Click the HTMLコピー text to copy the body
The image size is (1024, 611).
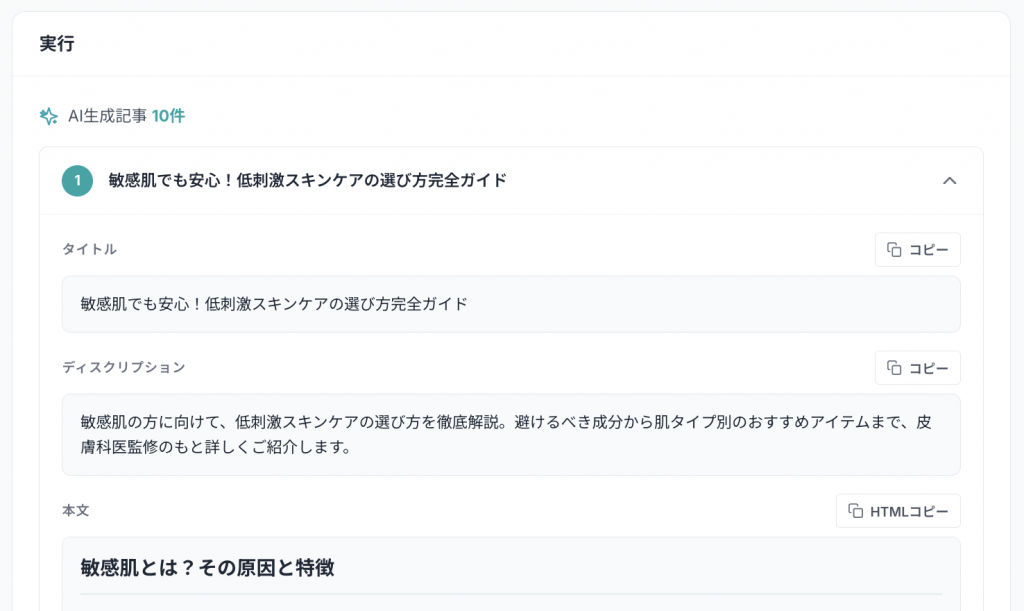click(909, 511)
